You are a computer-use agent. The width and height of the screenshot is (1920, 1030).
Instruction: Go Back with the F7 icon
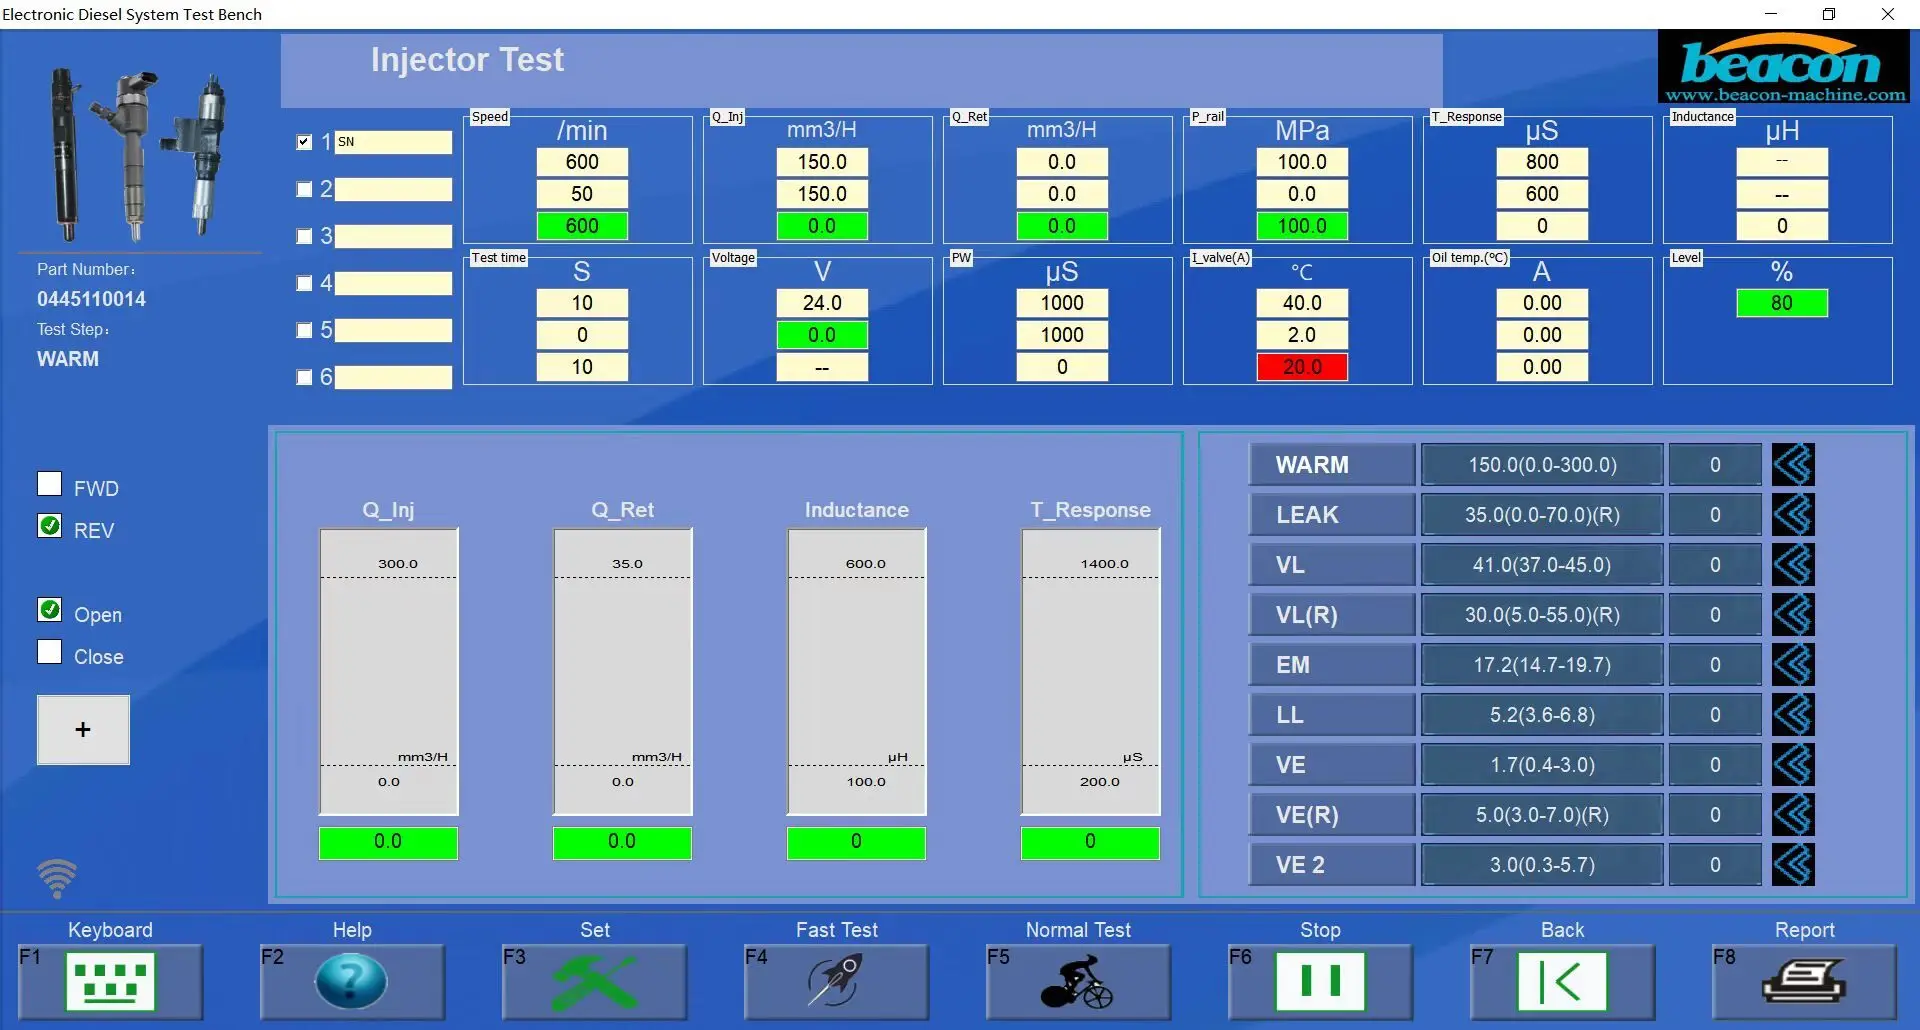1562,981
